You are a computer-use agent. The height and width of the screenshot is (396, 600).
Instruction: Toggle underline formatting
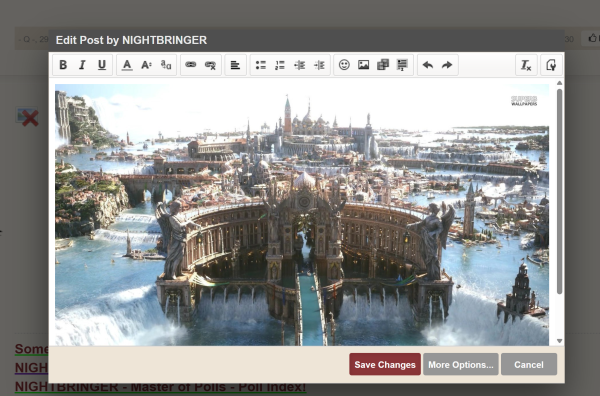pyautogui.click(x=102, y=65)
